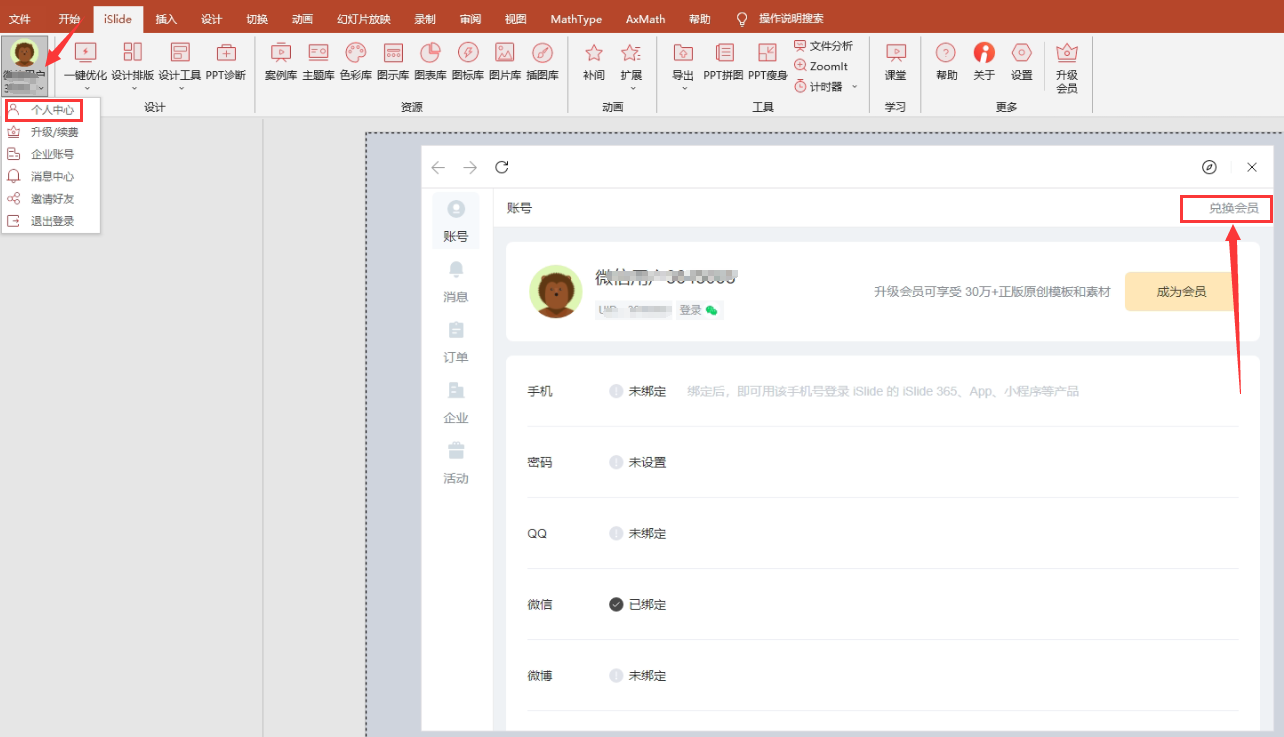Open the 图表库 chart library
The image size is (1284, 737).
coord(430,61)
